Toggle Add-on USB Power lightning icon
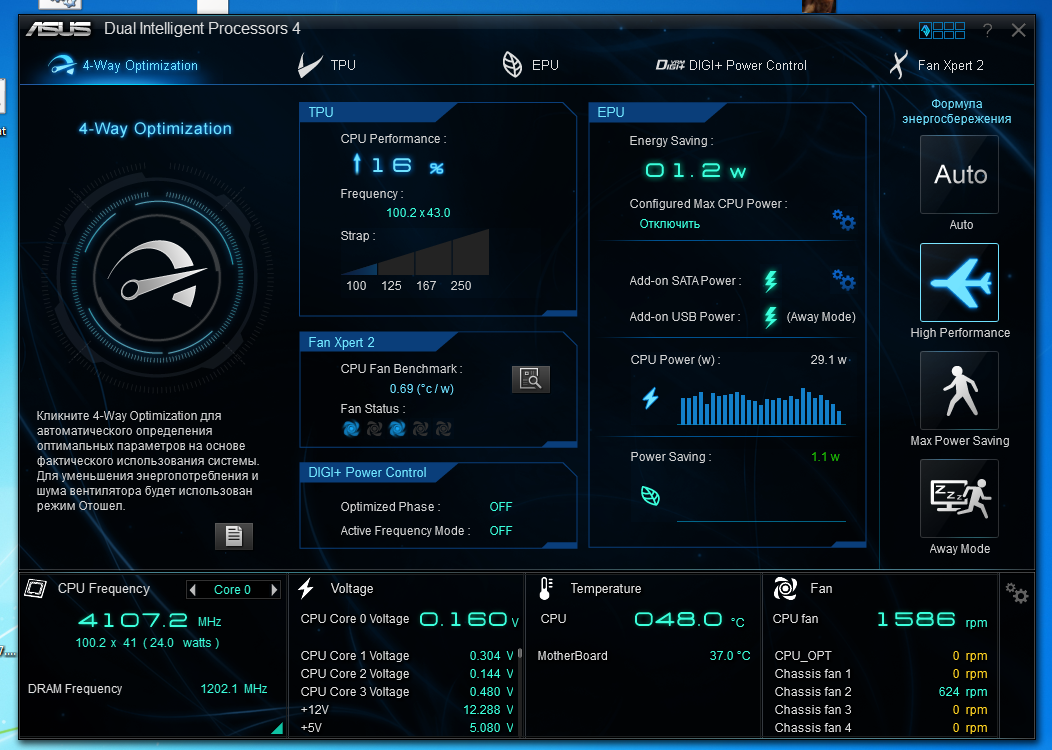The width and height of the screenshot is (1052, 750). [x=771, y=317]
